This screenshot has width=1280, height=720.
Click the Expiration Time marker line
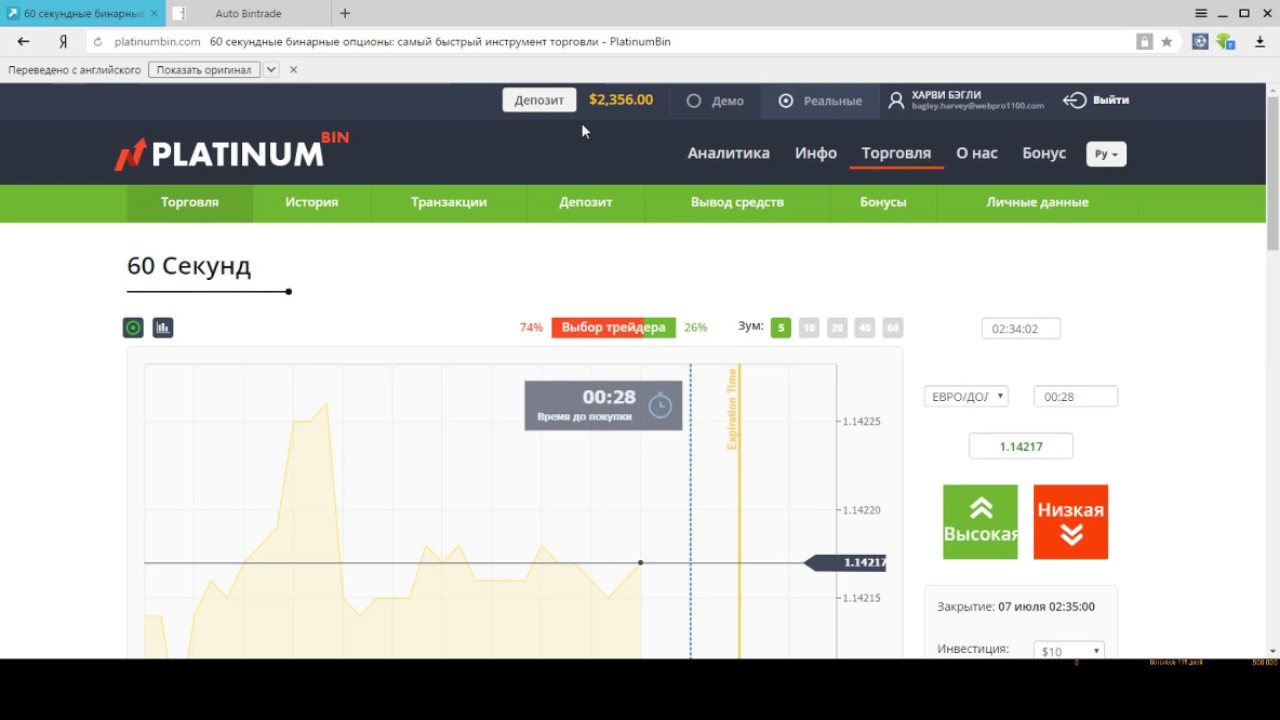738,510
